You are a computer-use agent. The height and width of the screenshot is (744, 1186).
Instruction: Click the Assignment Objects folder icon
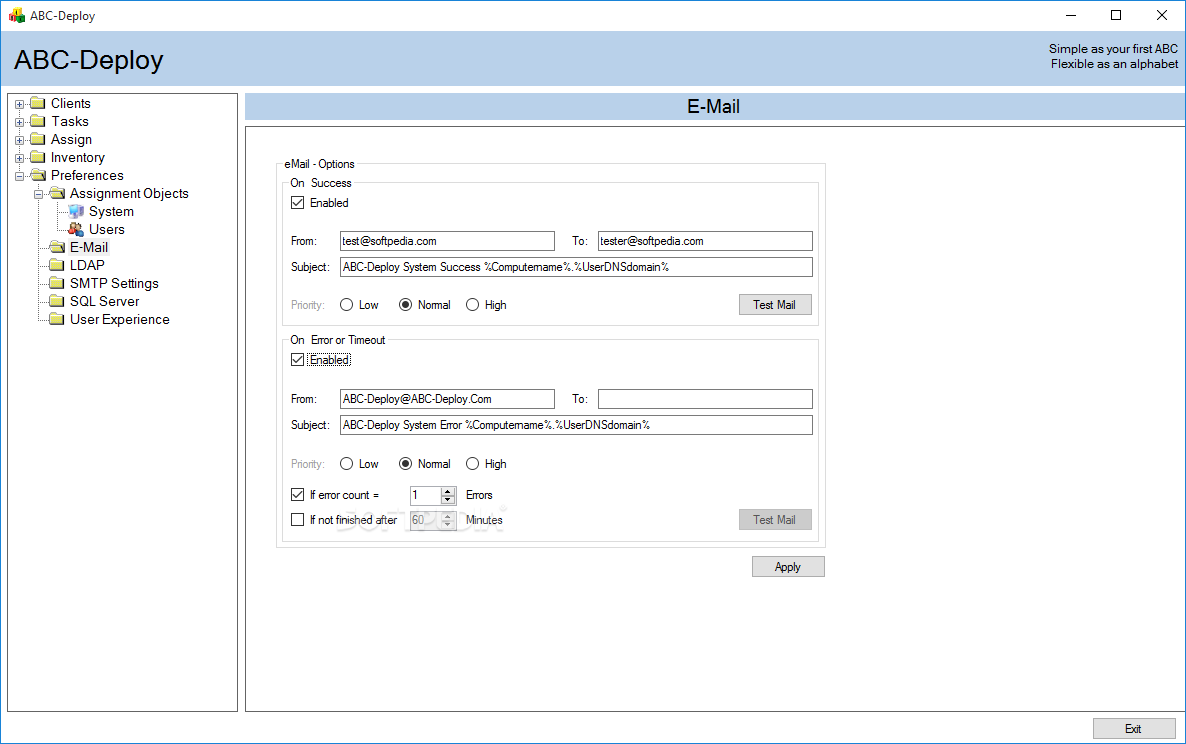tap(57, 194)
